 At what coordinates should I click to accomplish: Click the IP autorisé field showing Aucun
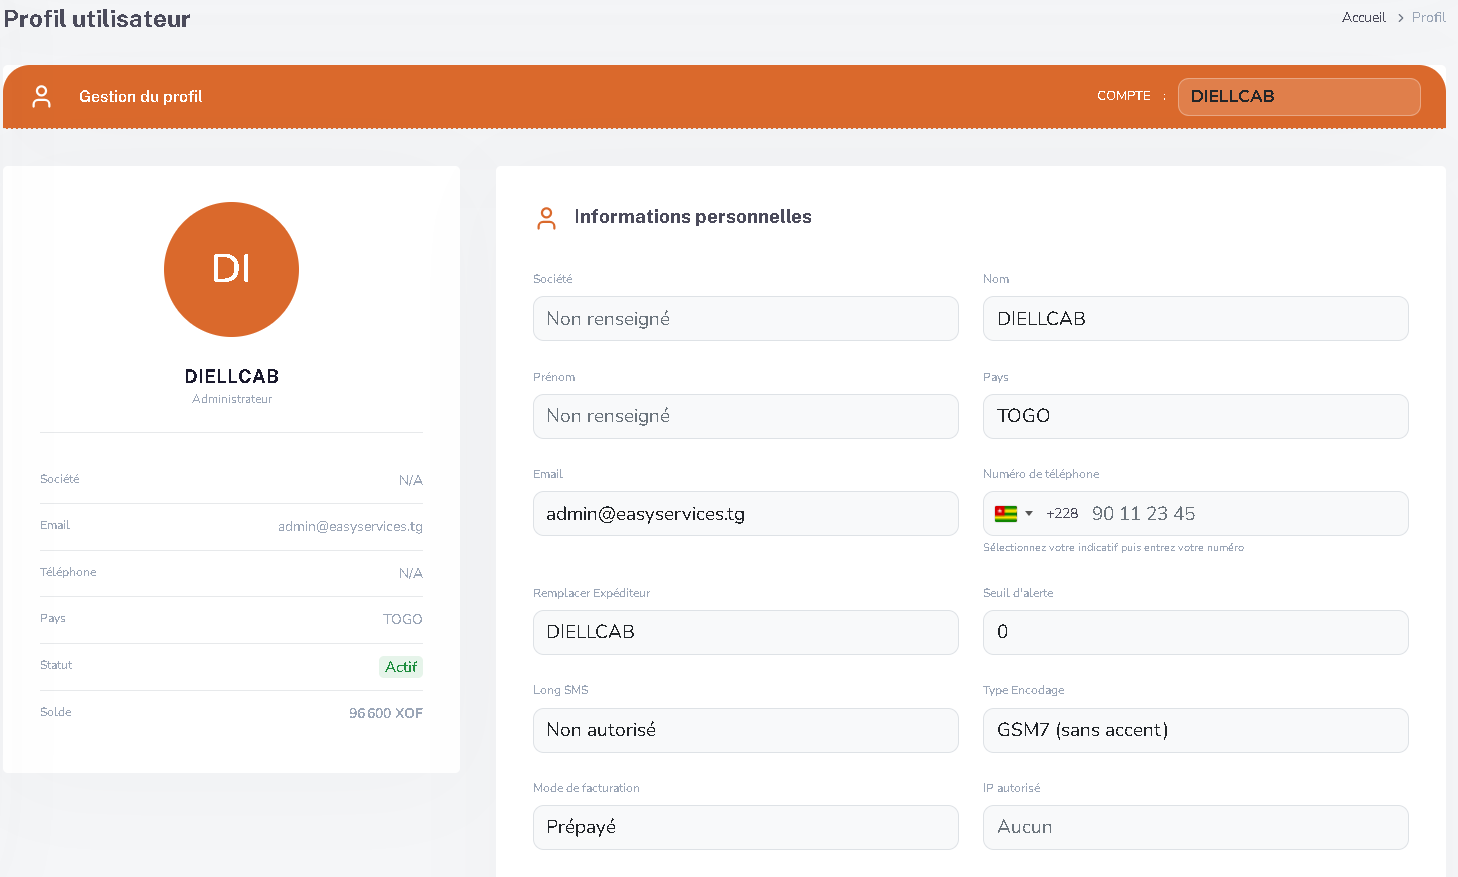point(1196,827)
